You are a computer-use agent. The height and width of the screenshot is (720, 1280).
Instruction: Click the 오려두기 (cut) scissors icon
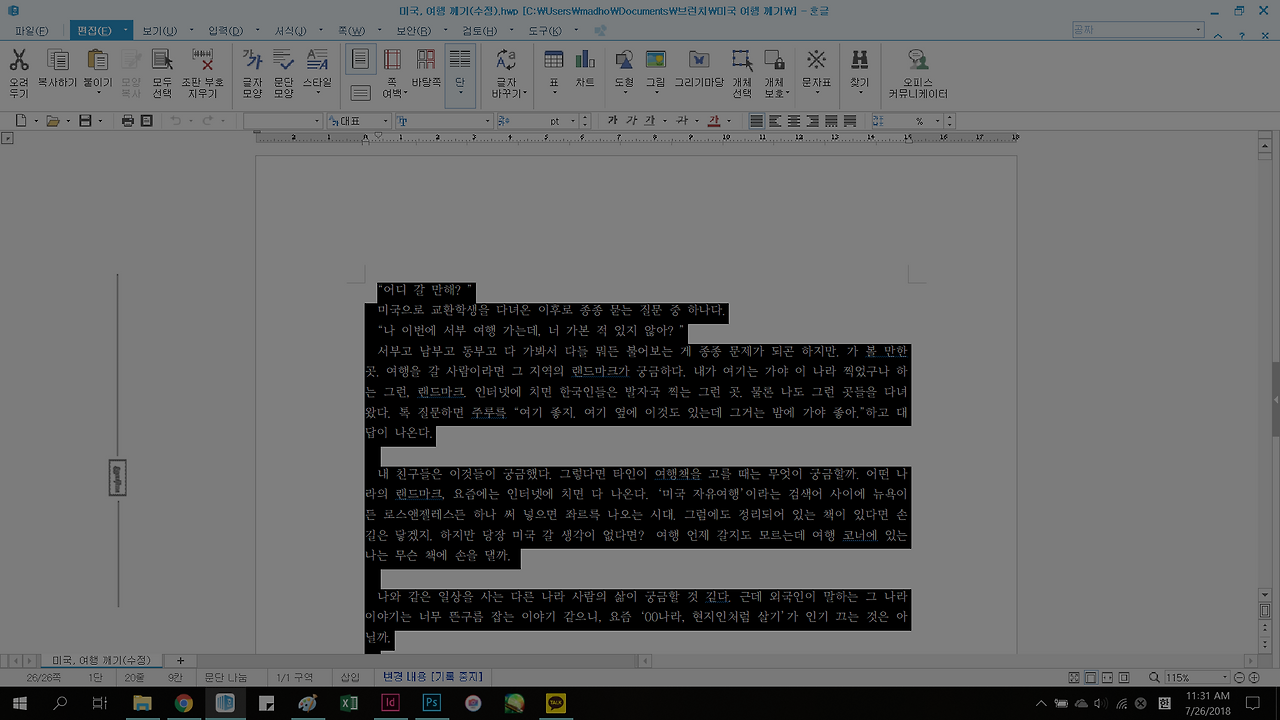click(x=19, y=60)
